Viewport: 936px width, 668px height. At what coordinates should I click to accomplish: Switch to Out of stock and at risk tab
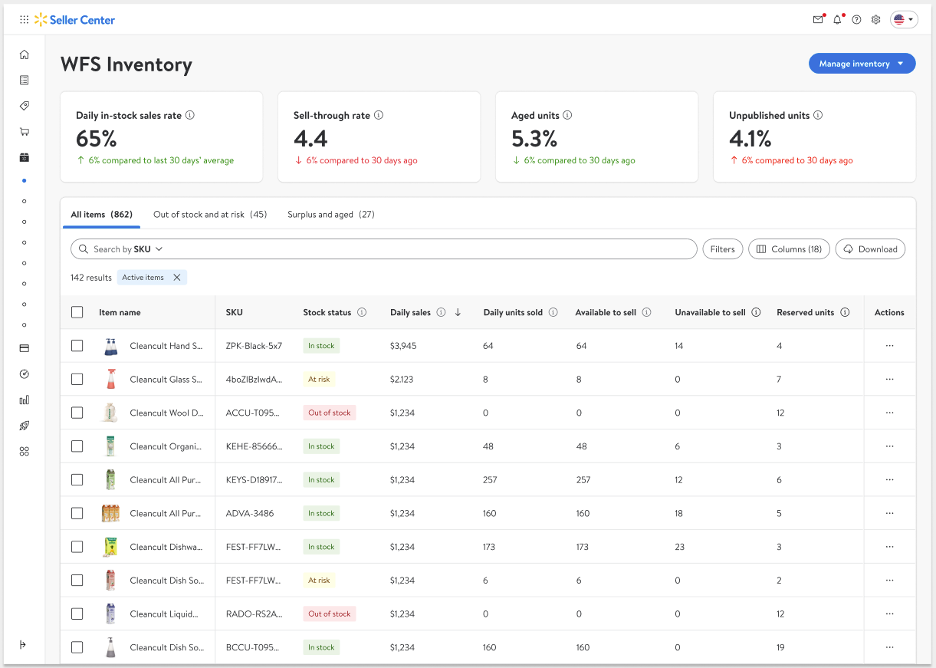210,214
